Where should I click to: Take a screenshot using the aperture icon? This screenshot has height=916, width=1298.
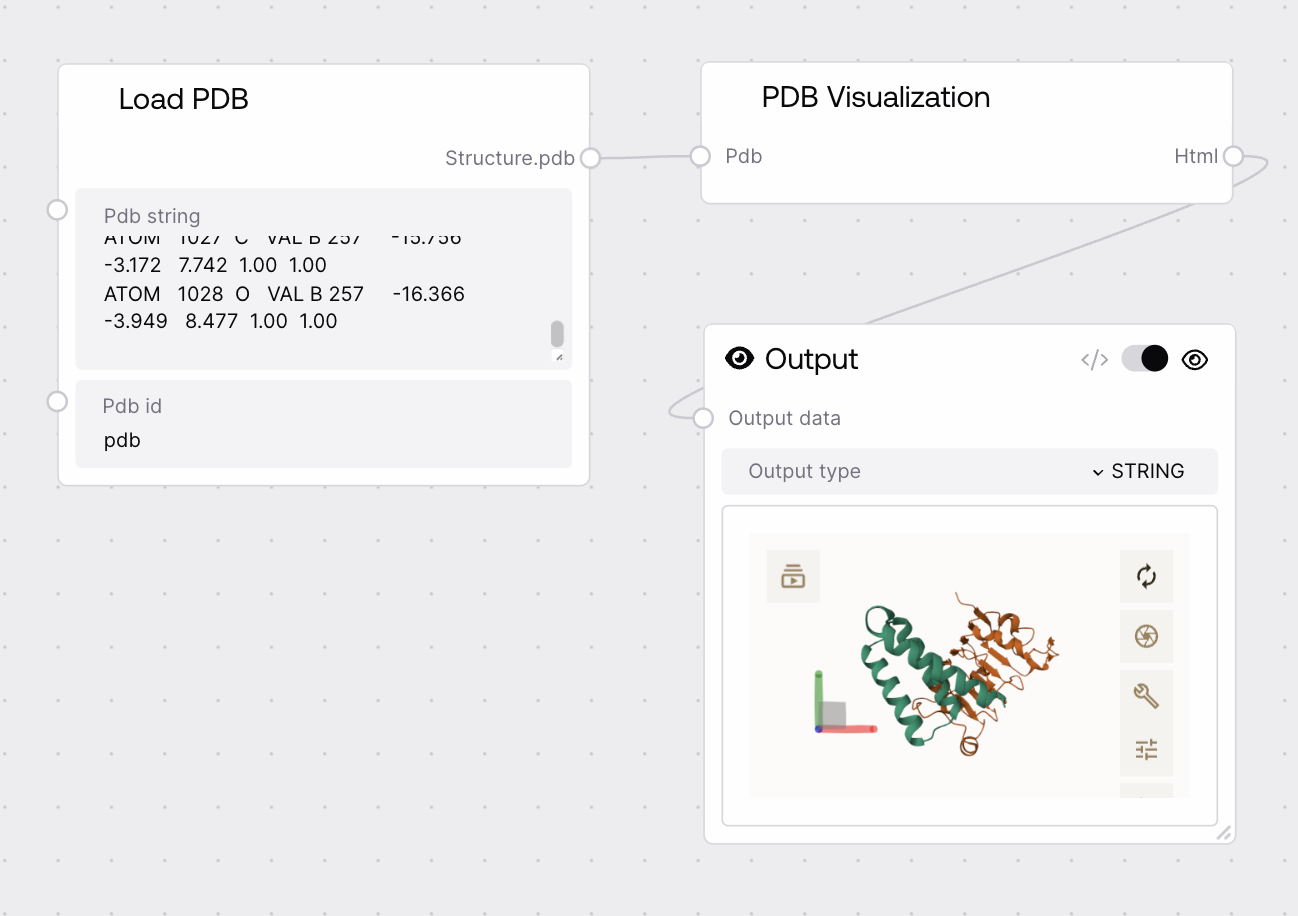(1146, 636)
